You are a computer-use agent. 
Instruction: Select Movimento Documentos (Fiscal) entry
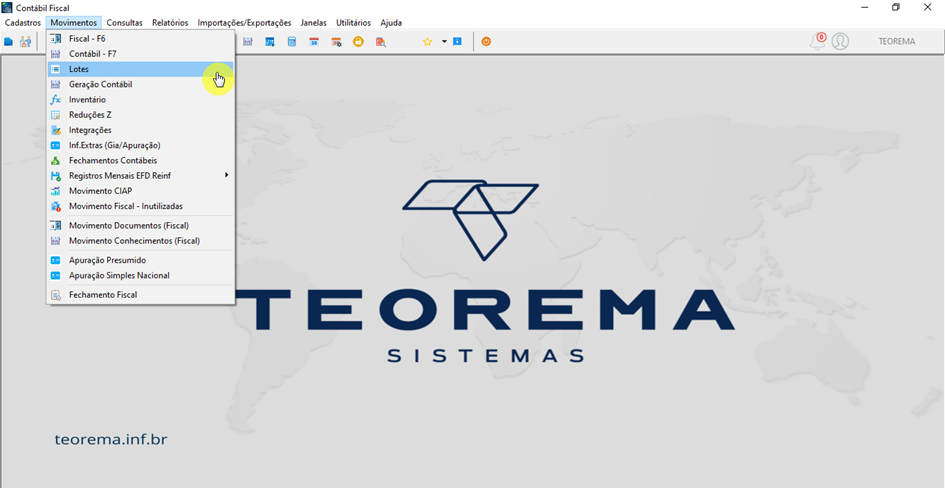pyautogui.click(x=140, y=225)
